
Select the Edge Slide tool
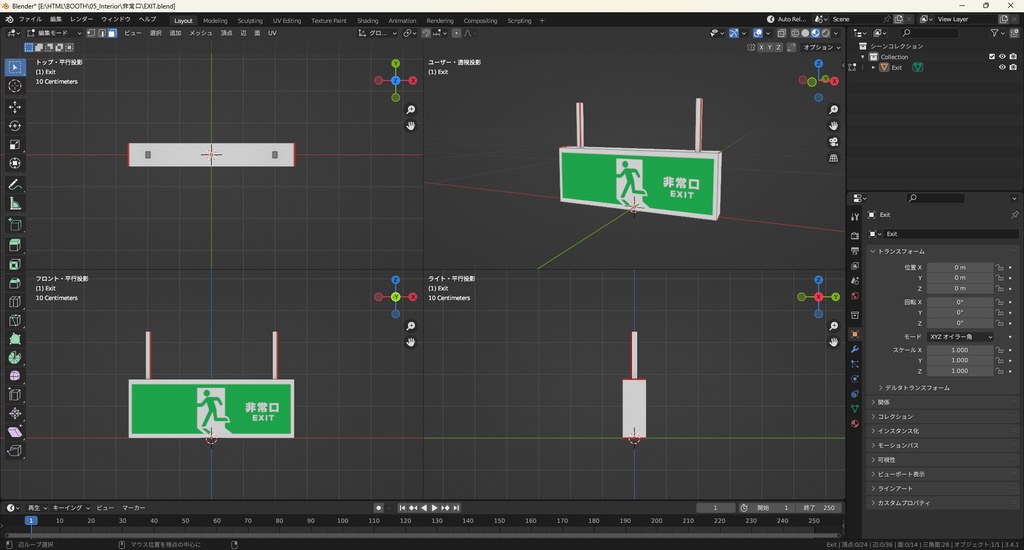tap(15, 395)
